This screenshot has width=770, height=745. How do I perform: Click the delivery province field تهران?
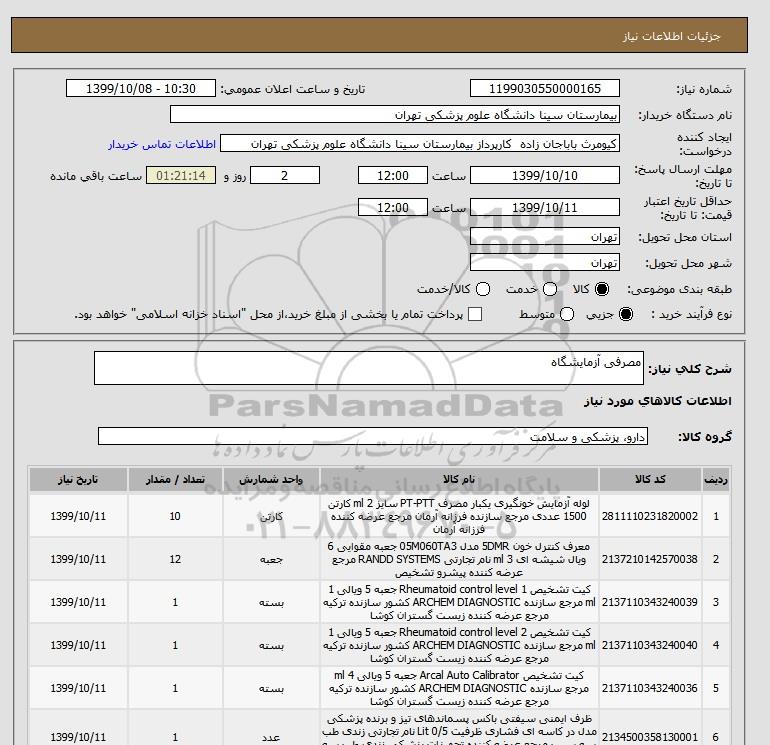pos(545,237)
